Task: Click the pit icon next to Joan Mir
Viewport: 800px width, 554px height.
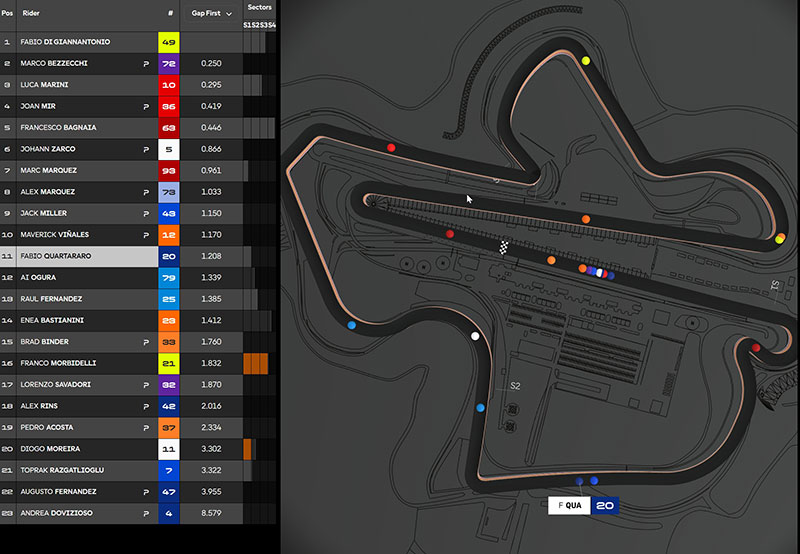Action: click(146, 106)
